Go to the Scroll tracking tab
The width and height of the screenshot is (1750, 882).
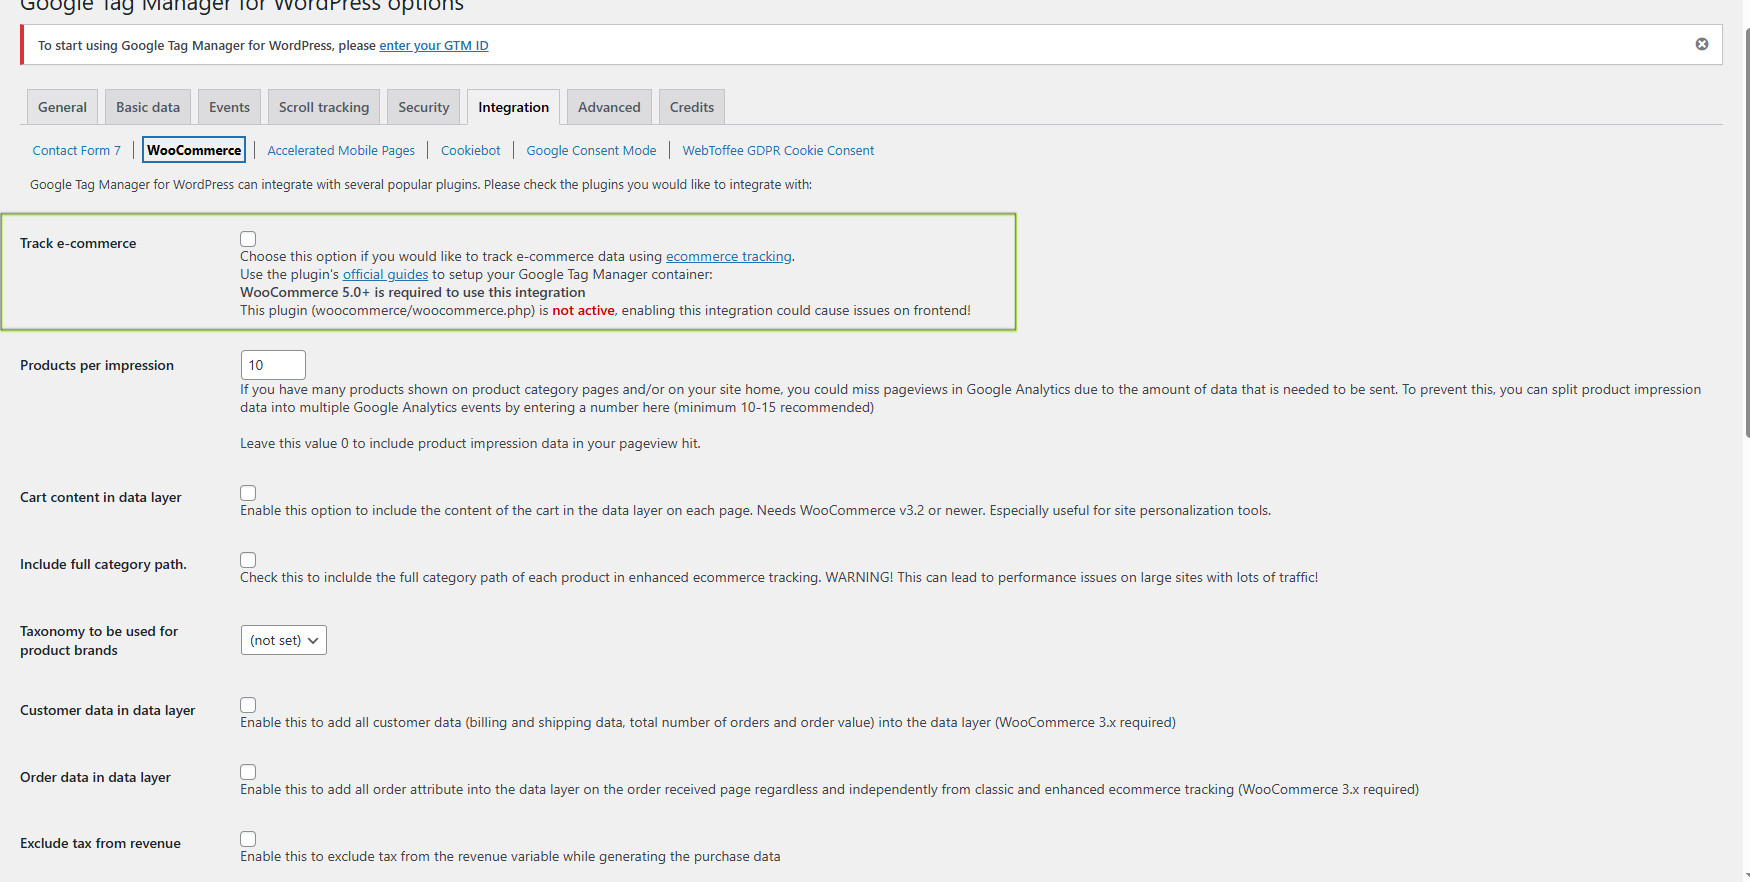324,107
